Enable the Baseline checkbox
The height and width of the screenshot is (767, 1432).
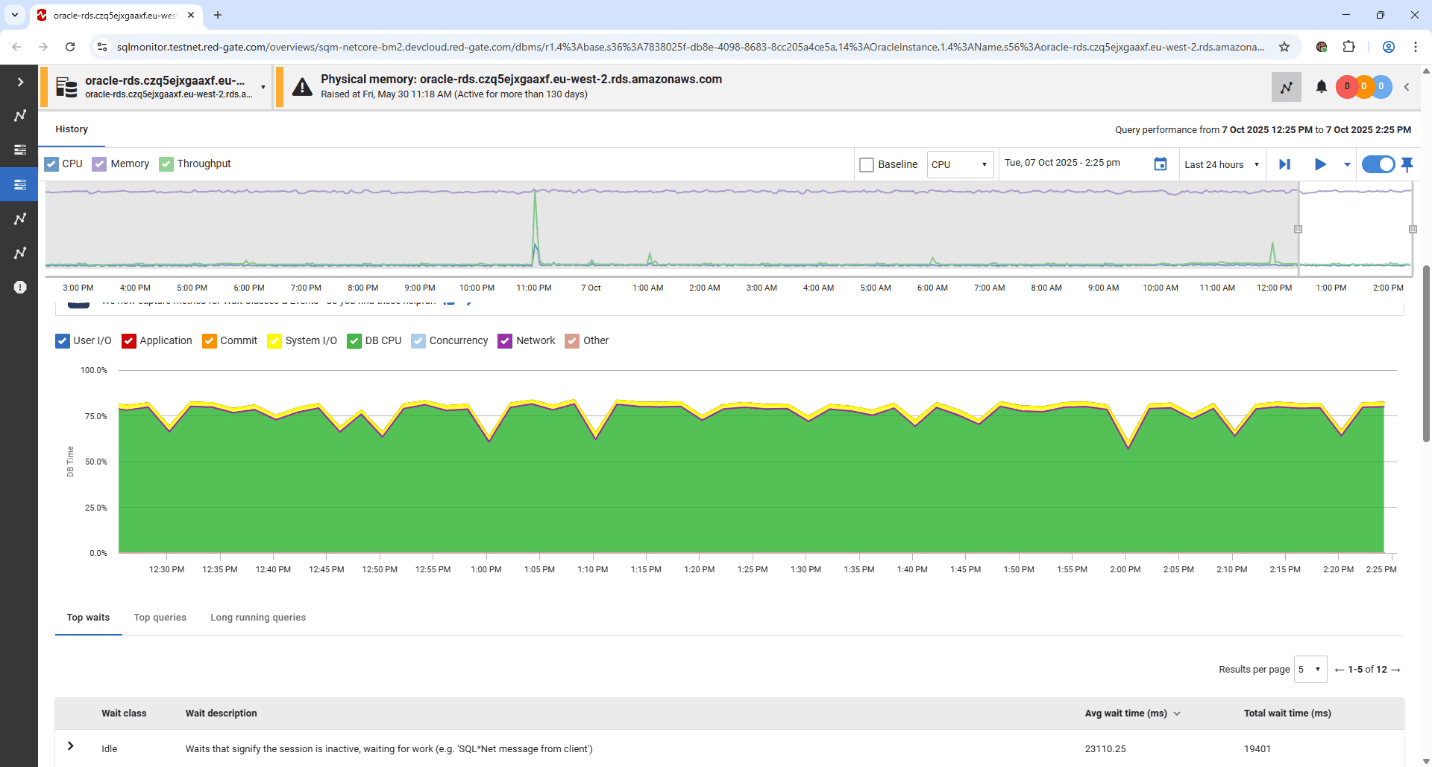click(867, 165)
